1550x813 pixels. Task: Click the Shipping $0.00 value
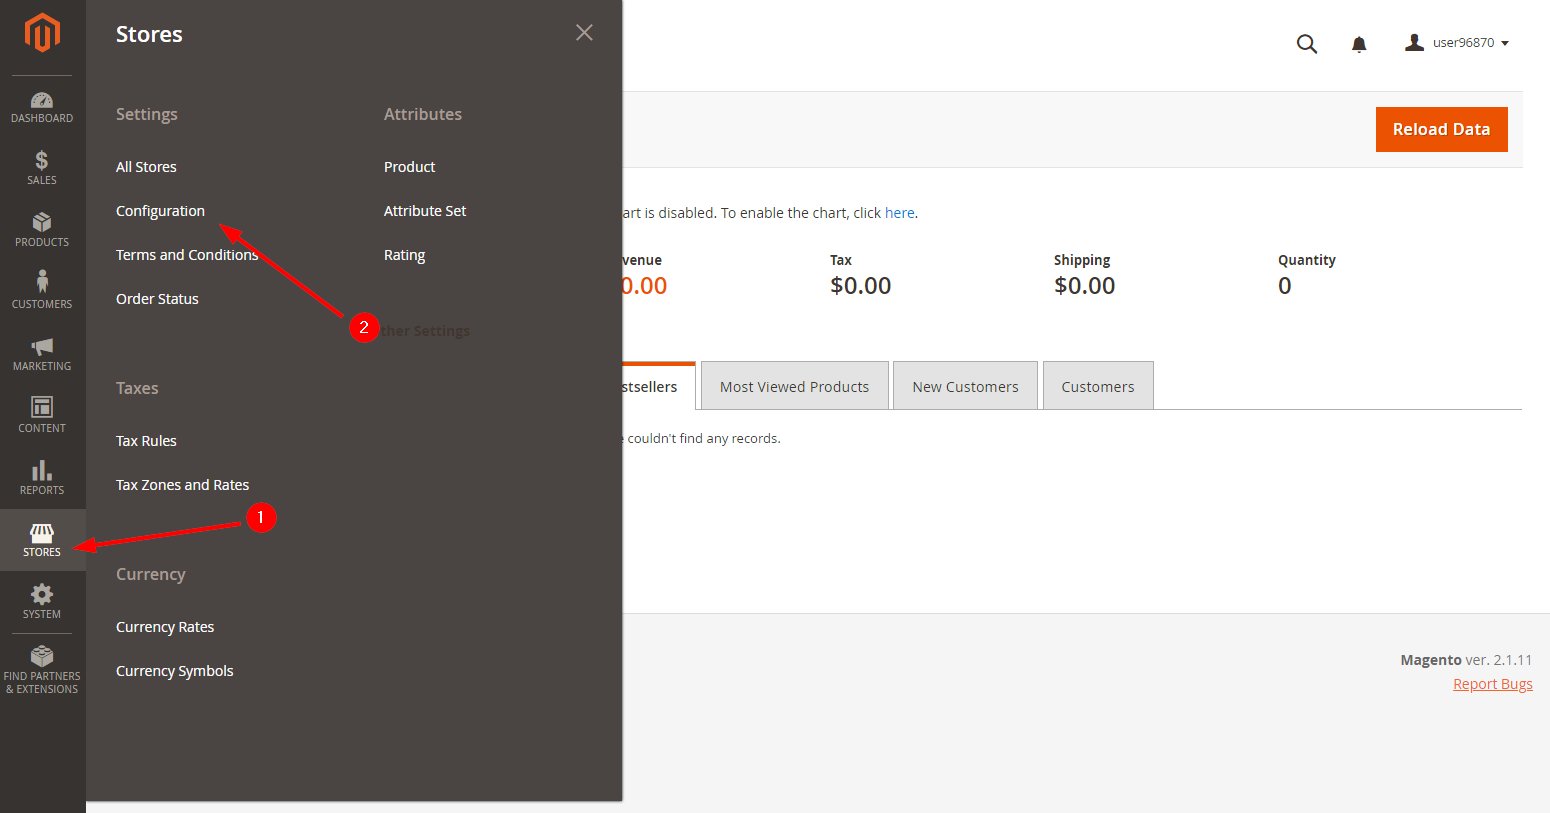tap(1084, 286)
